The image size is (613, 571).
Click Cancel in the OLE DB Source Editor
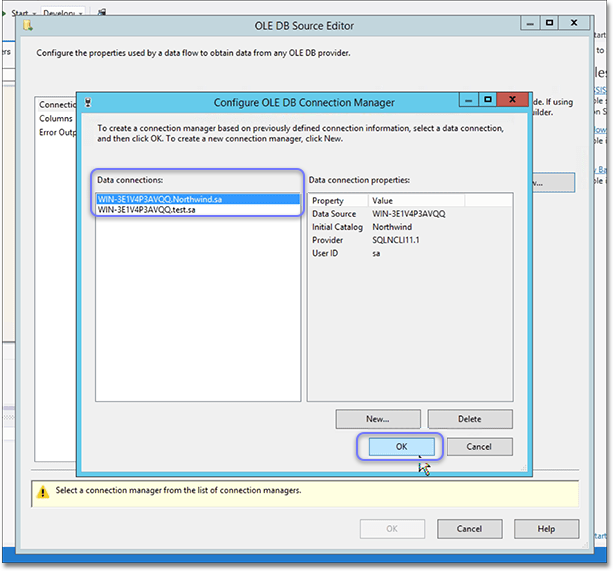click(469, 529)
